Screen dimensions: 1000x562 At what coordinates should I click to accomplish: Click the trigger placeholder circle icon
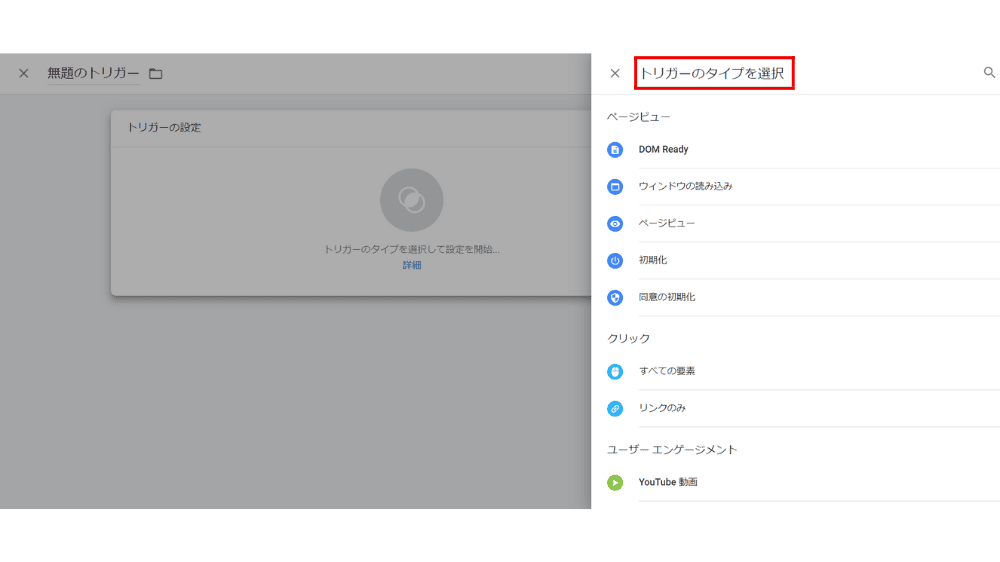[x=411, y=200]
